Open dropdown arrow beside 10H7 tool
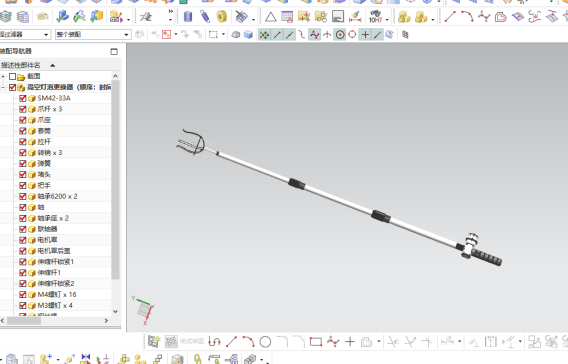Viewport: 568px width, 364px height. coord(387,20)
